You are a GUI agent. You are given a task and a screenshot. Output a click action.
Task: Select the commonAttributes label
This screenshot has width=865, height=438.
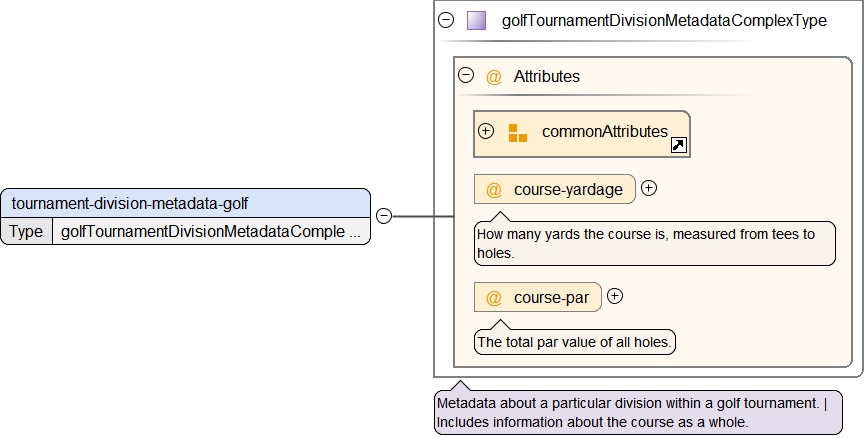[604, 132]
